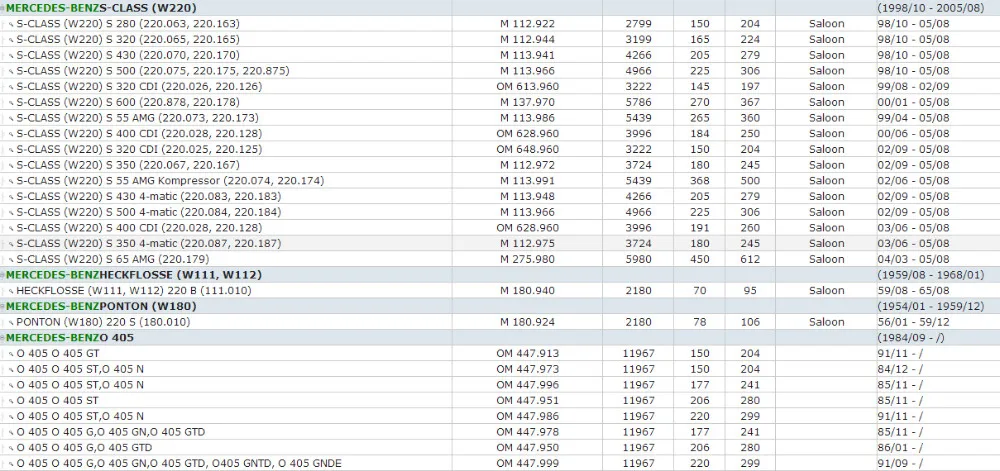The image size is (1000, 471).
Task: Click displacement value 5786
Action: 638,102
